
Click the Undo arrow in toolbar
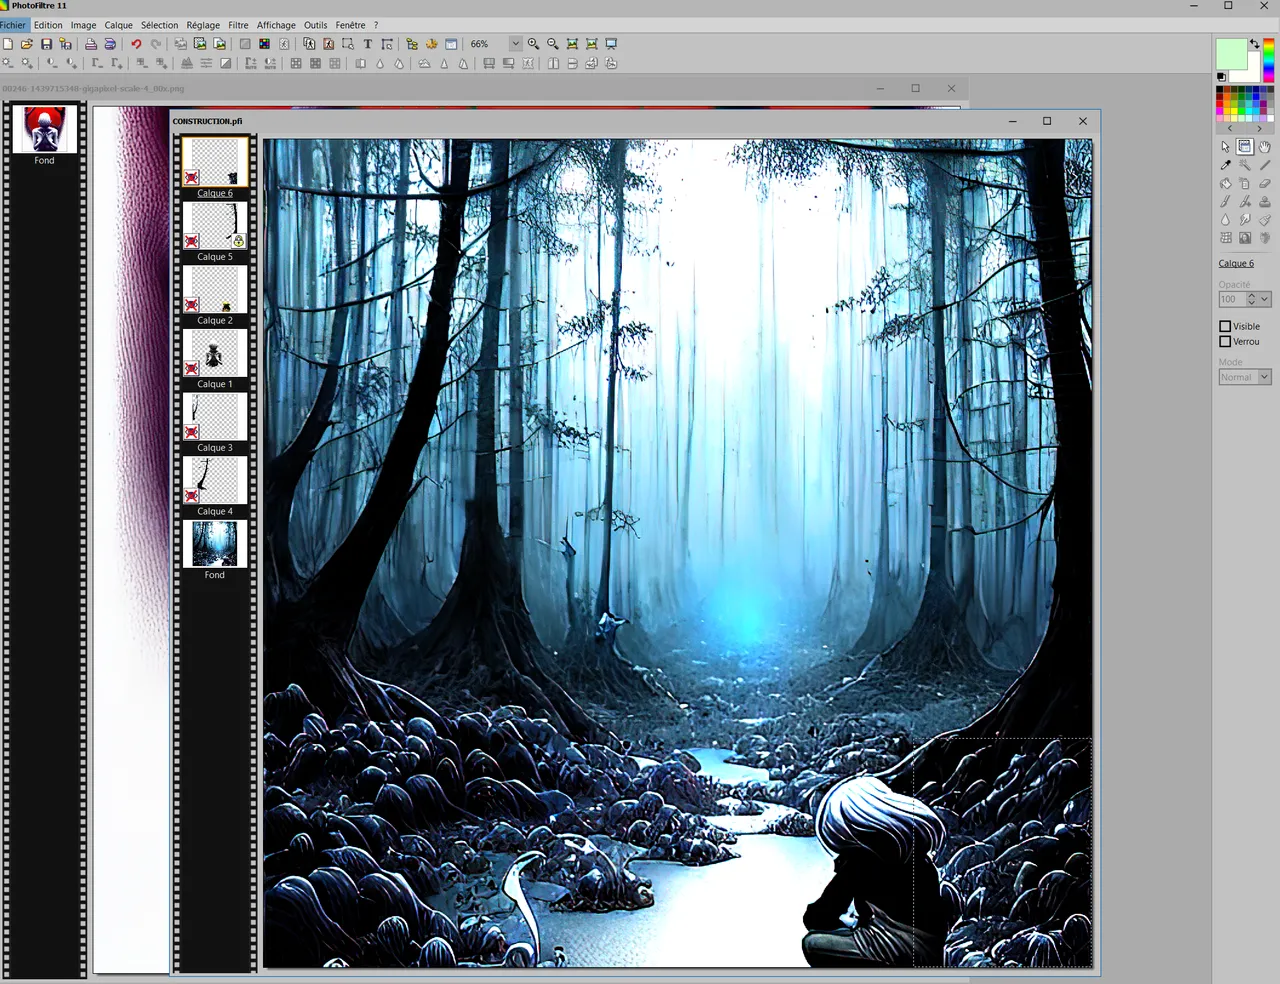[136, 44]
